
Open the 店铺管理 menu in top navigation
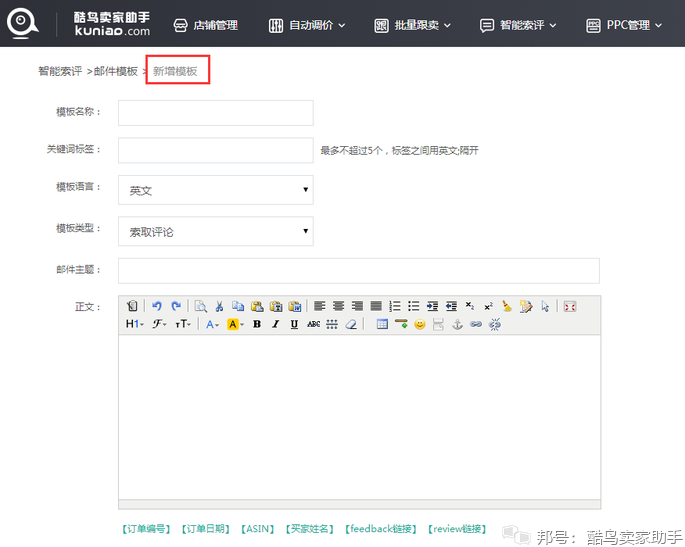tap(206, 25)
